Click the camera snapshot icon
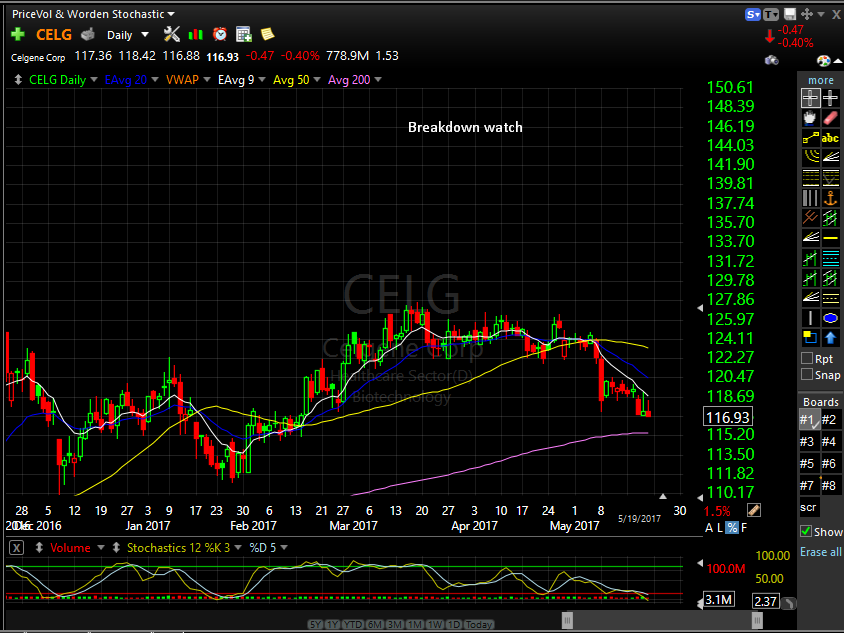844x633 pixels. click(771, 60)
